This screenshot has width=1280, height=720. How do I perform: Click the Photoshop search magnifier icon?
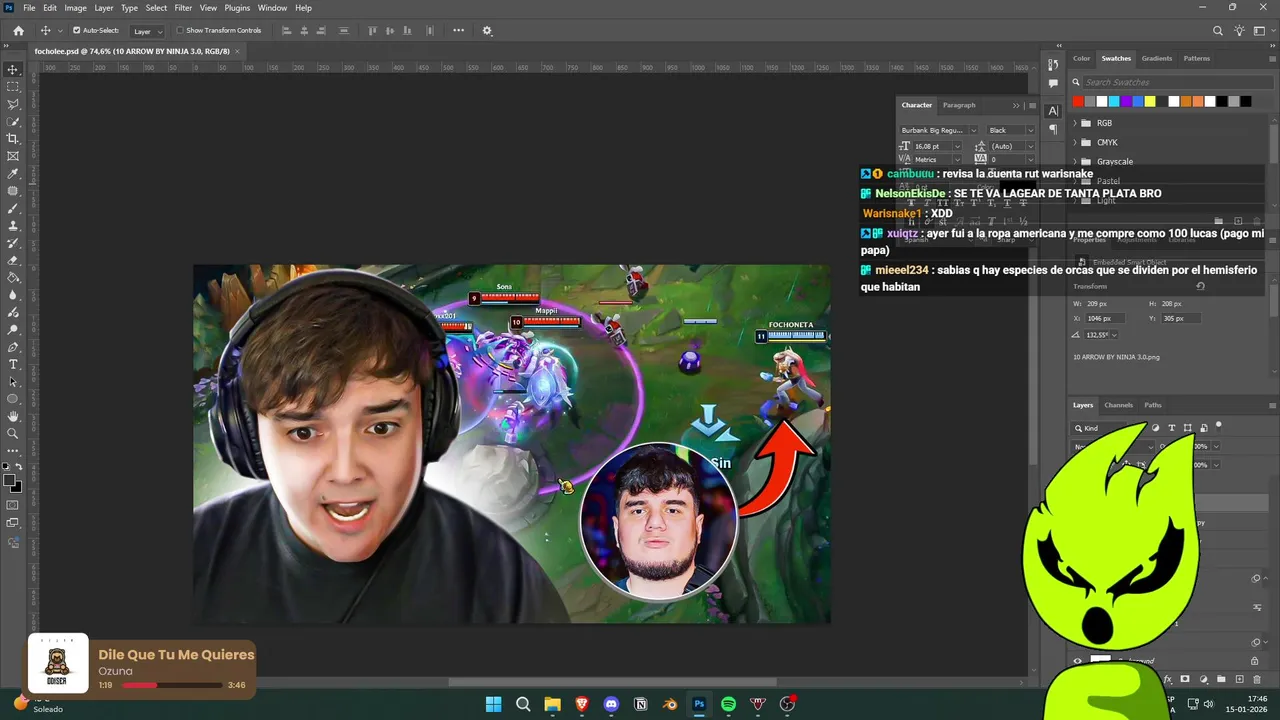tap(1218, 31)
